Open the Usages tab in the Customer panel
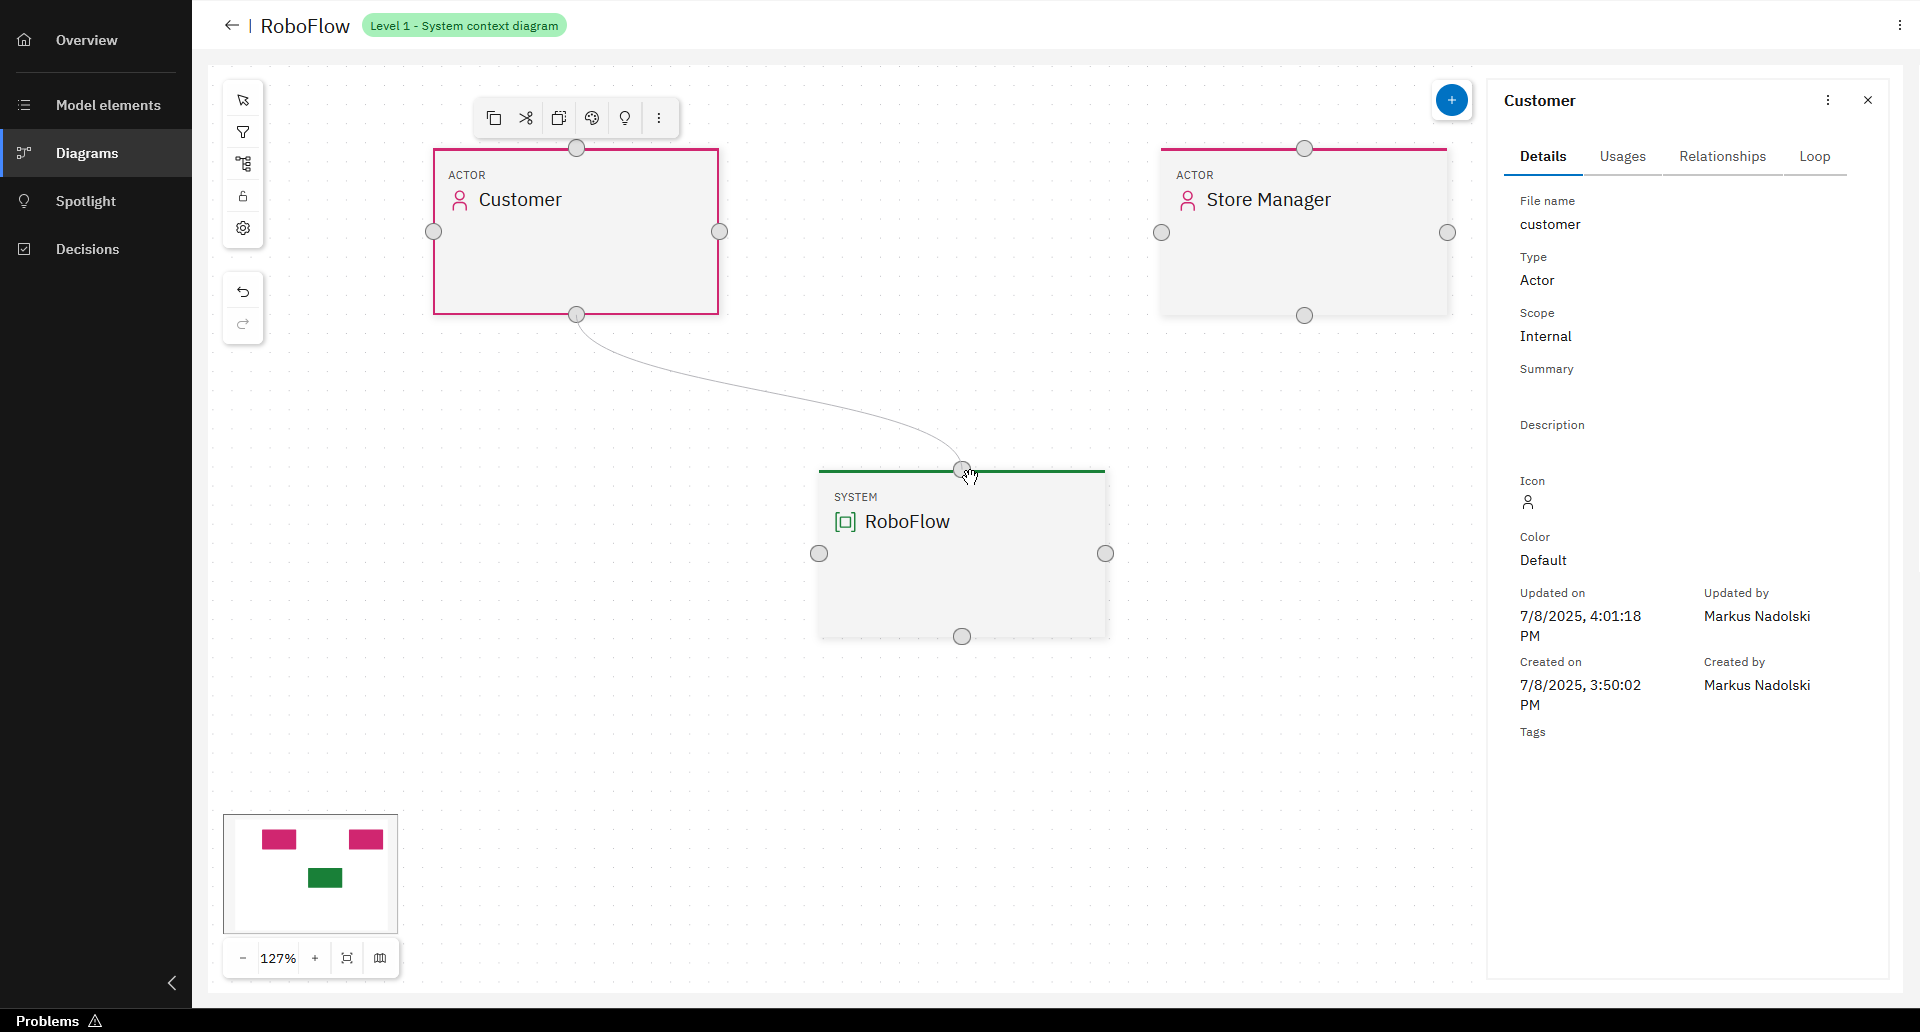 click(1622, 156)
